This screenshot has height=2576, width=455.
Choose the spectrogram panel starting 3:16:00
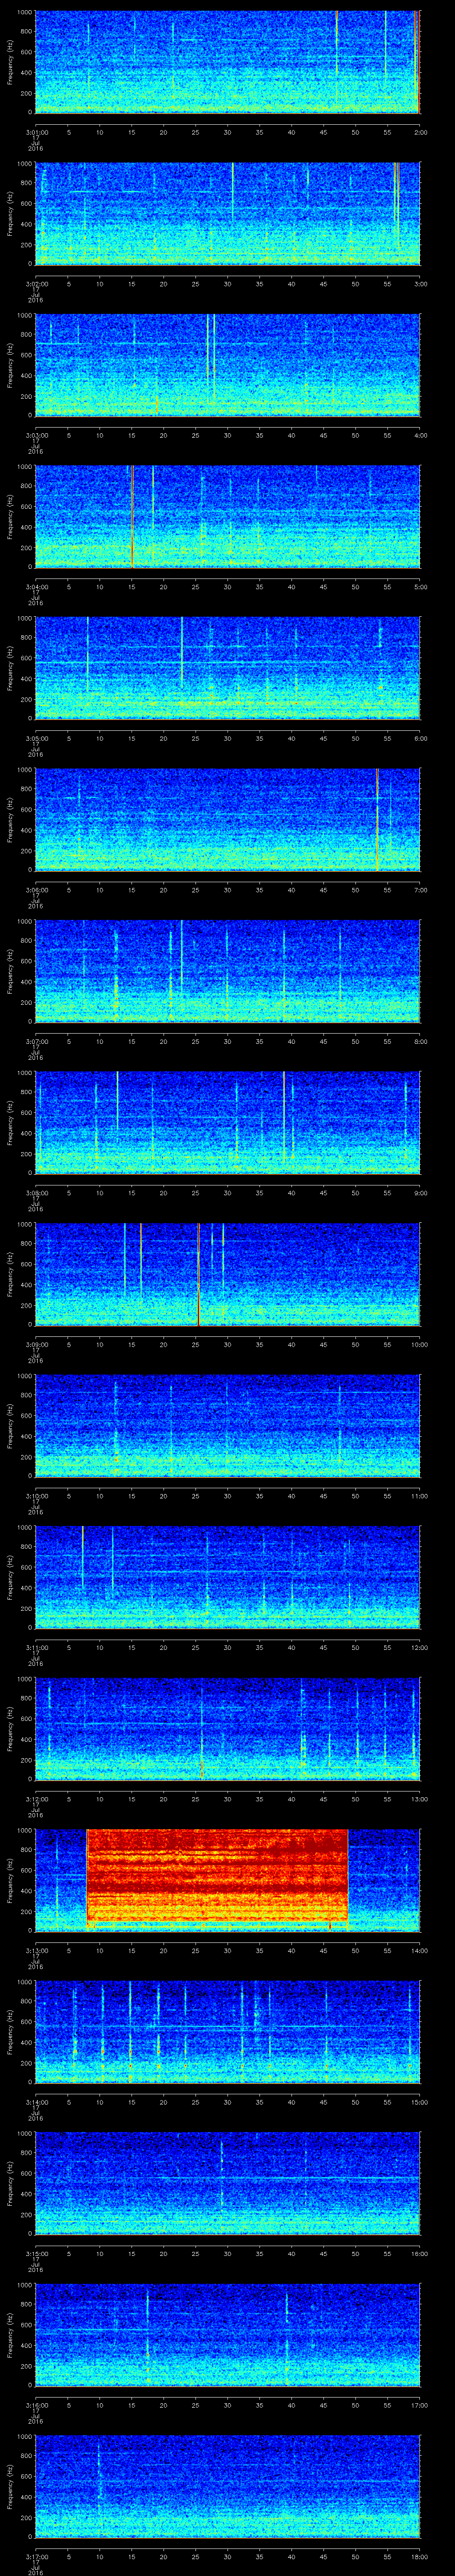click(228, 2335)
